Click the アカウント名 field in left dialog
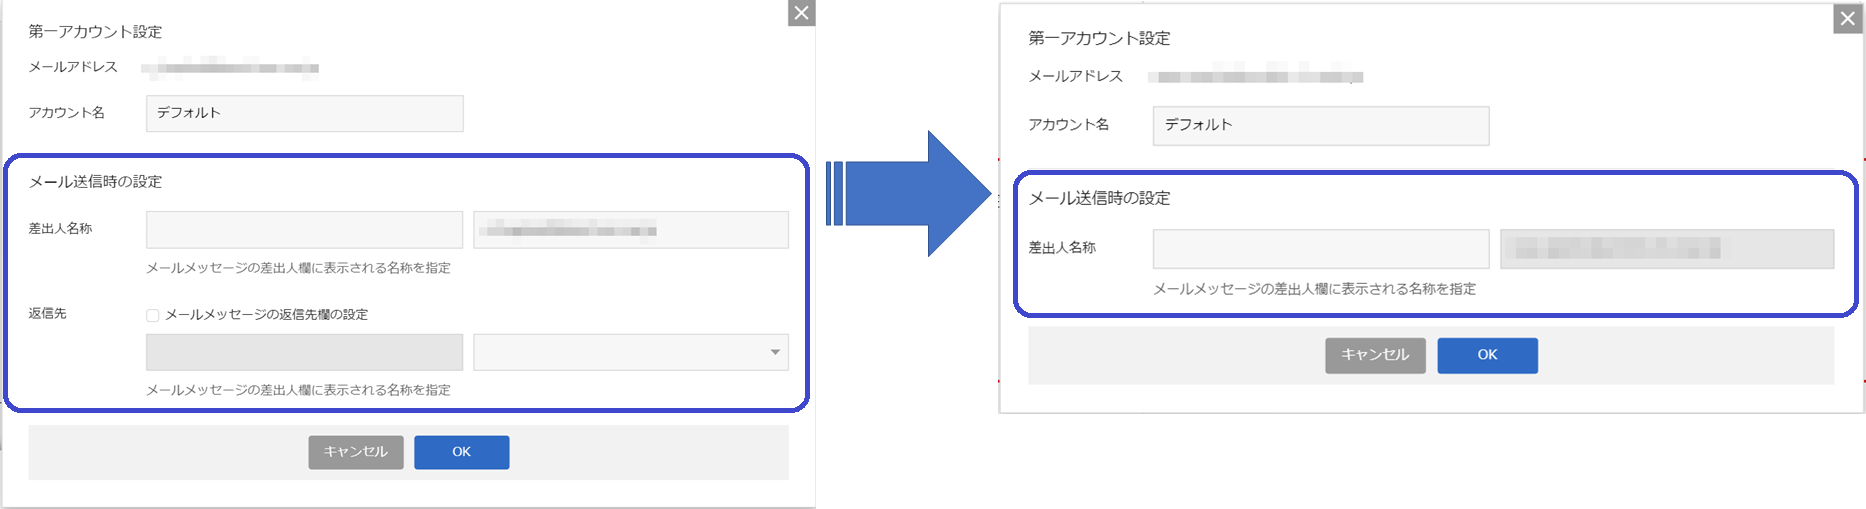The height and width of the screenshot is (509, 1866). [x=304, y=113]
